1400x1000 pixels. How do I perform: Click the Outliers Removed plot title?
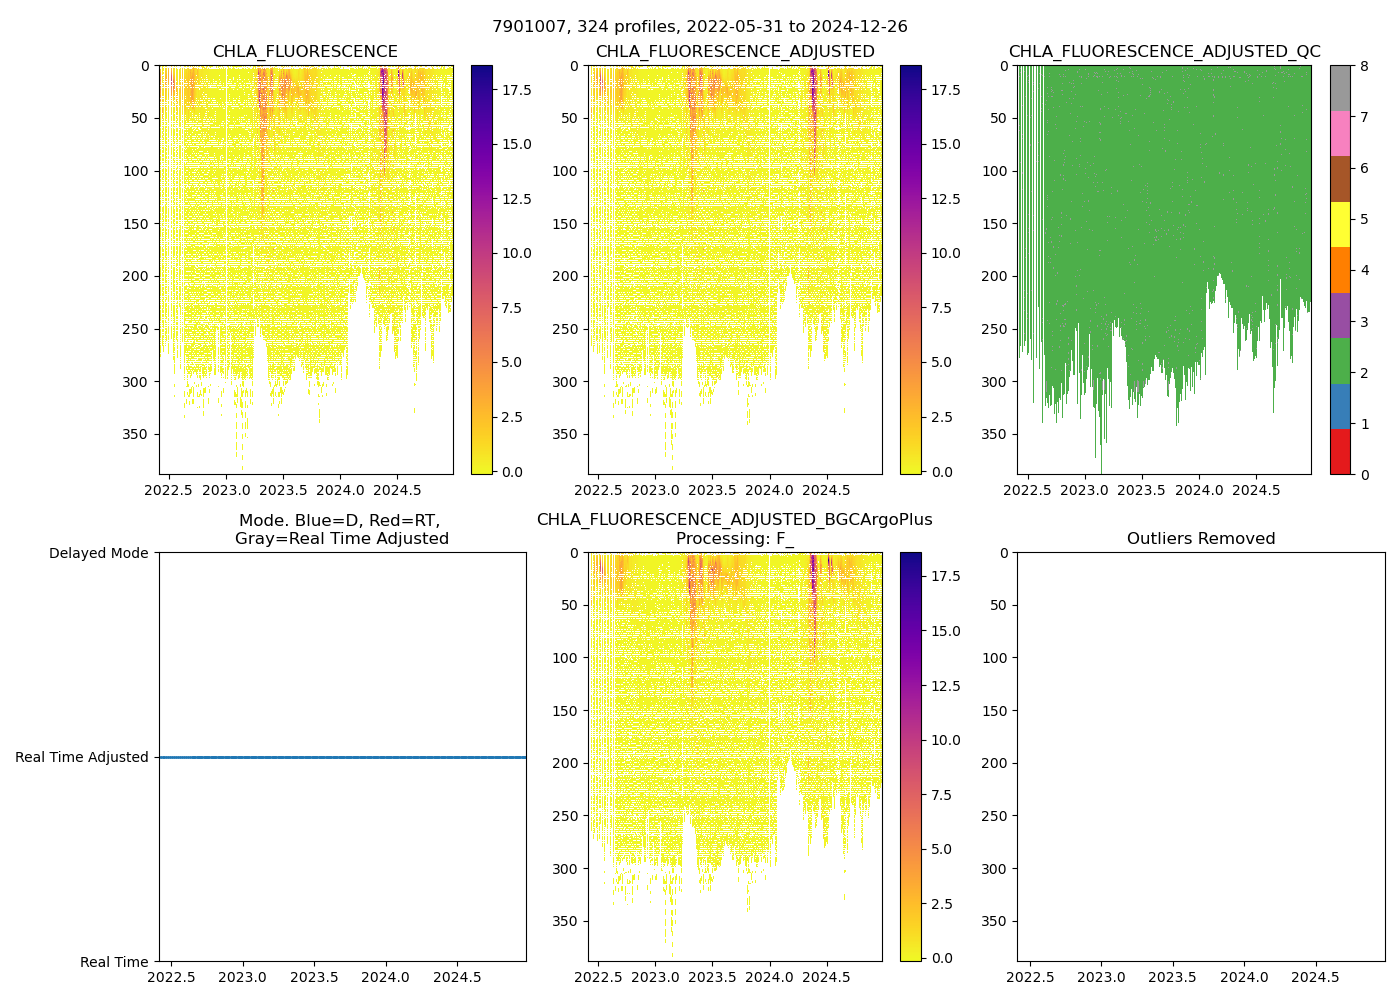(x=1200, y=539)
